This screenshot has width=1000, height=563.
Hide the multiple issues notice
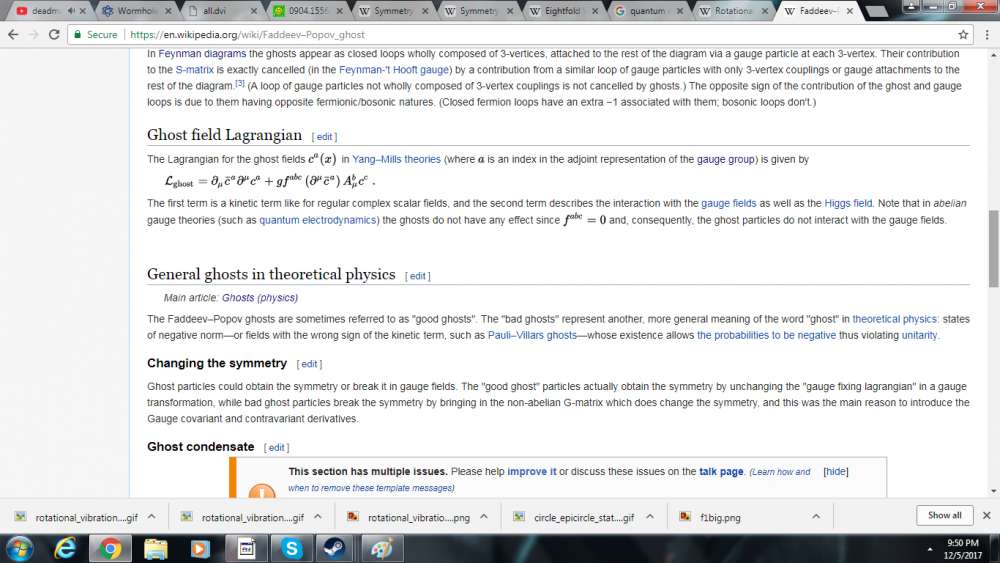click(835, 472)
